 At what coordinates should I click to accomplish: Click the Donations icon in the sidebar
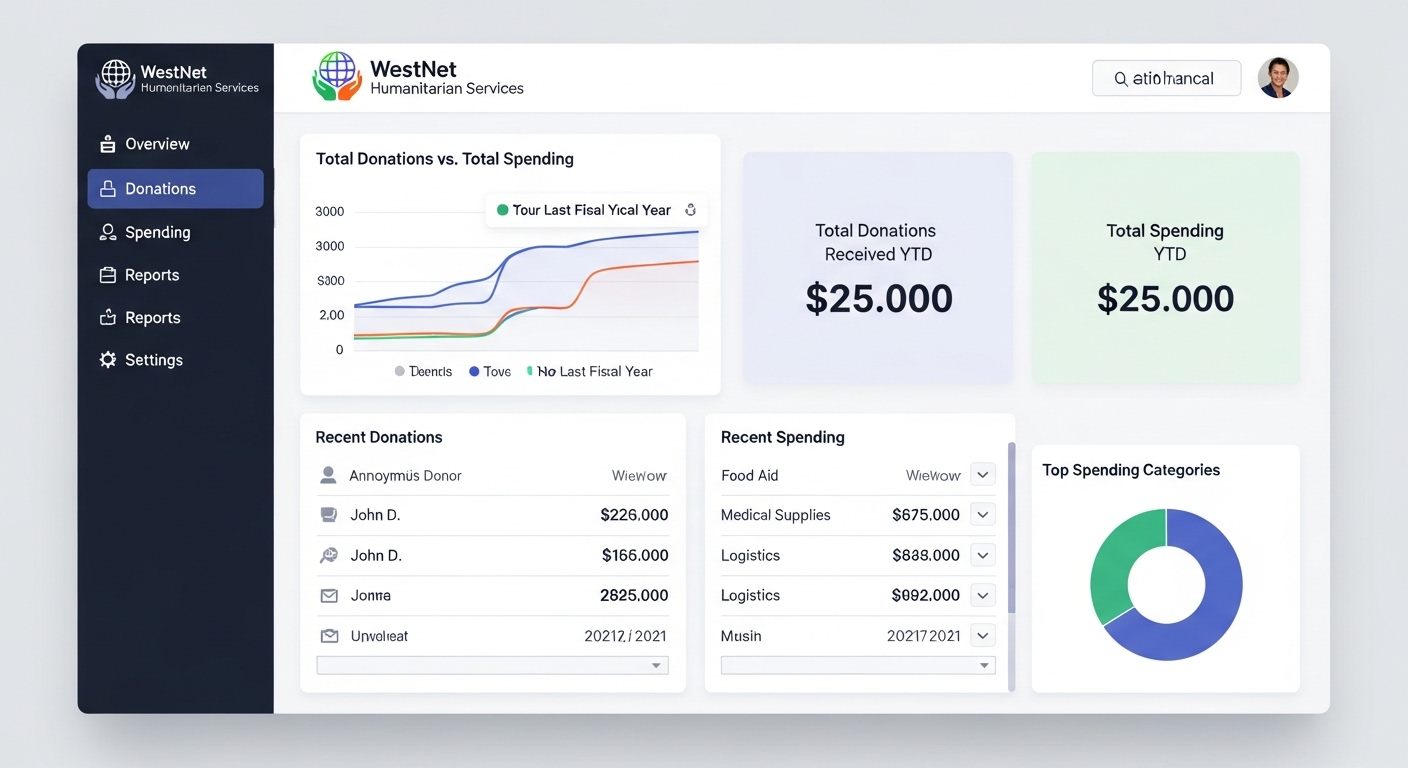pyautogui.click(x=108, y=189)
